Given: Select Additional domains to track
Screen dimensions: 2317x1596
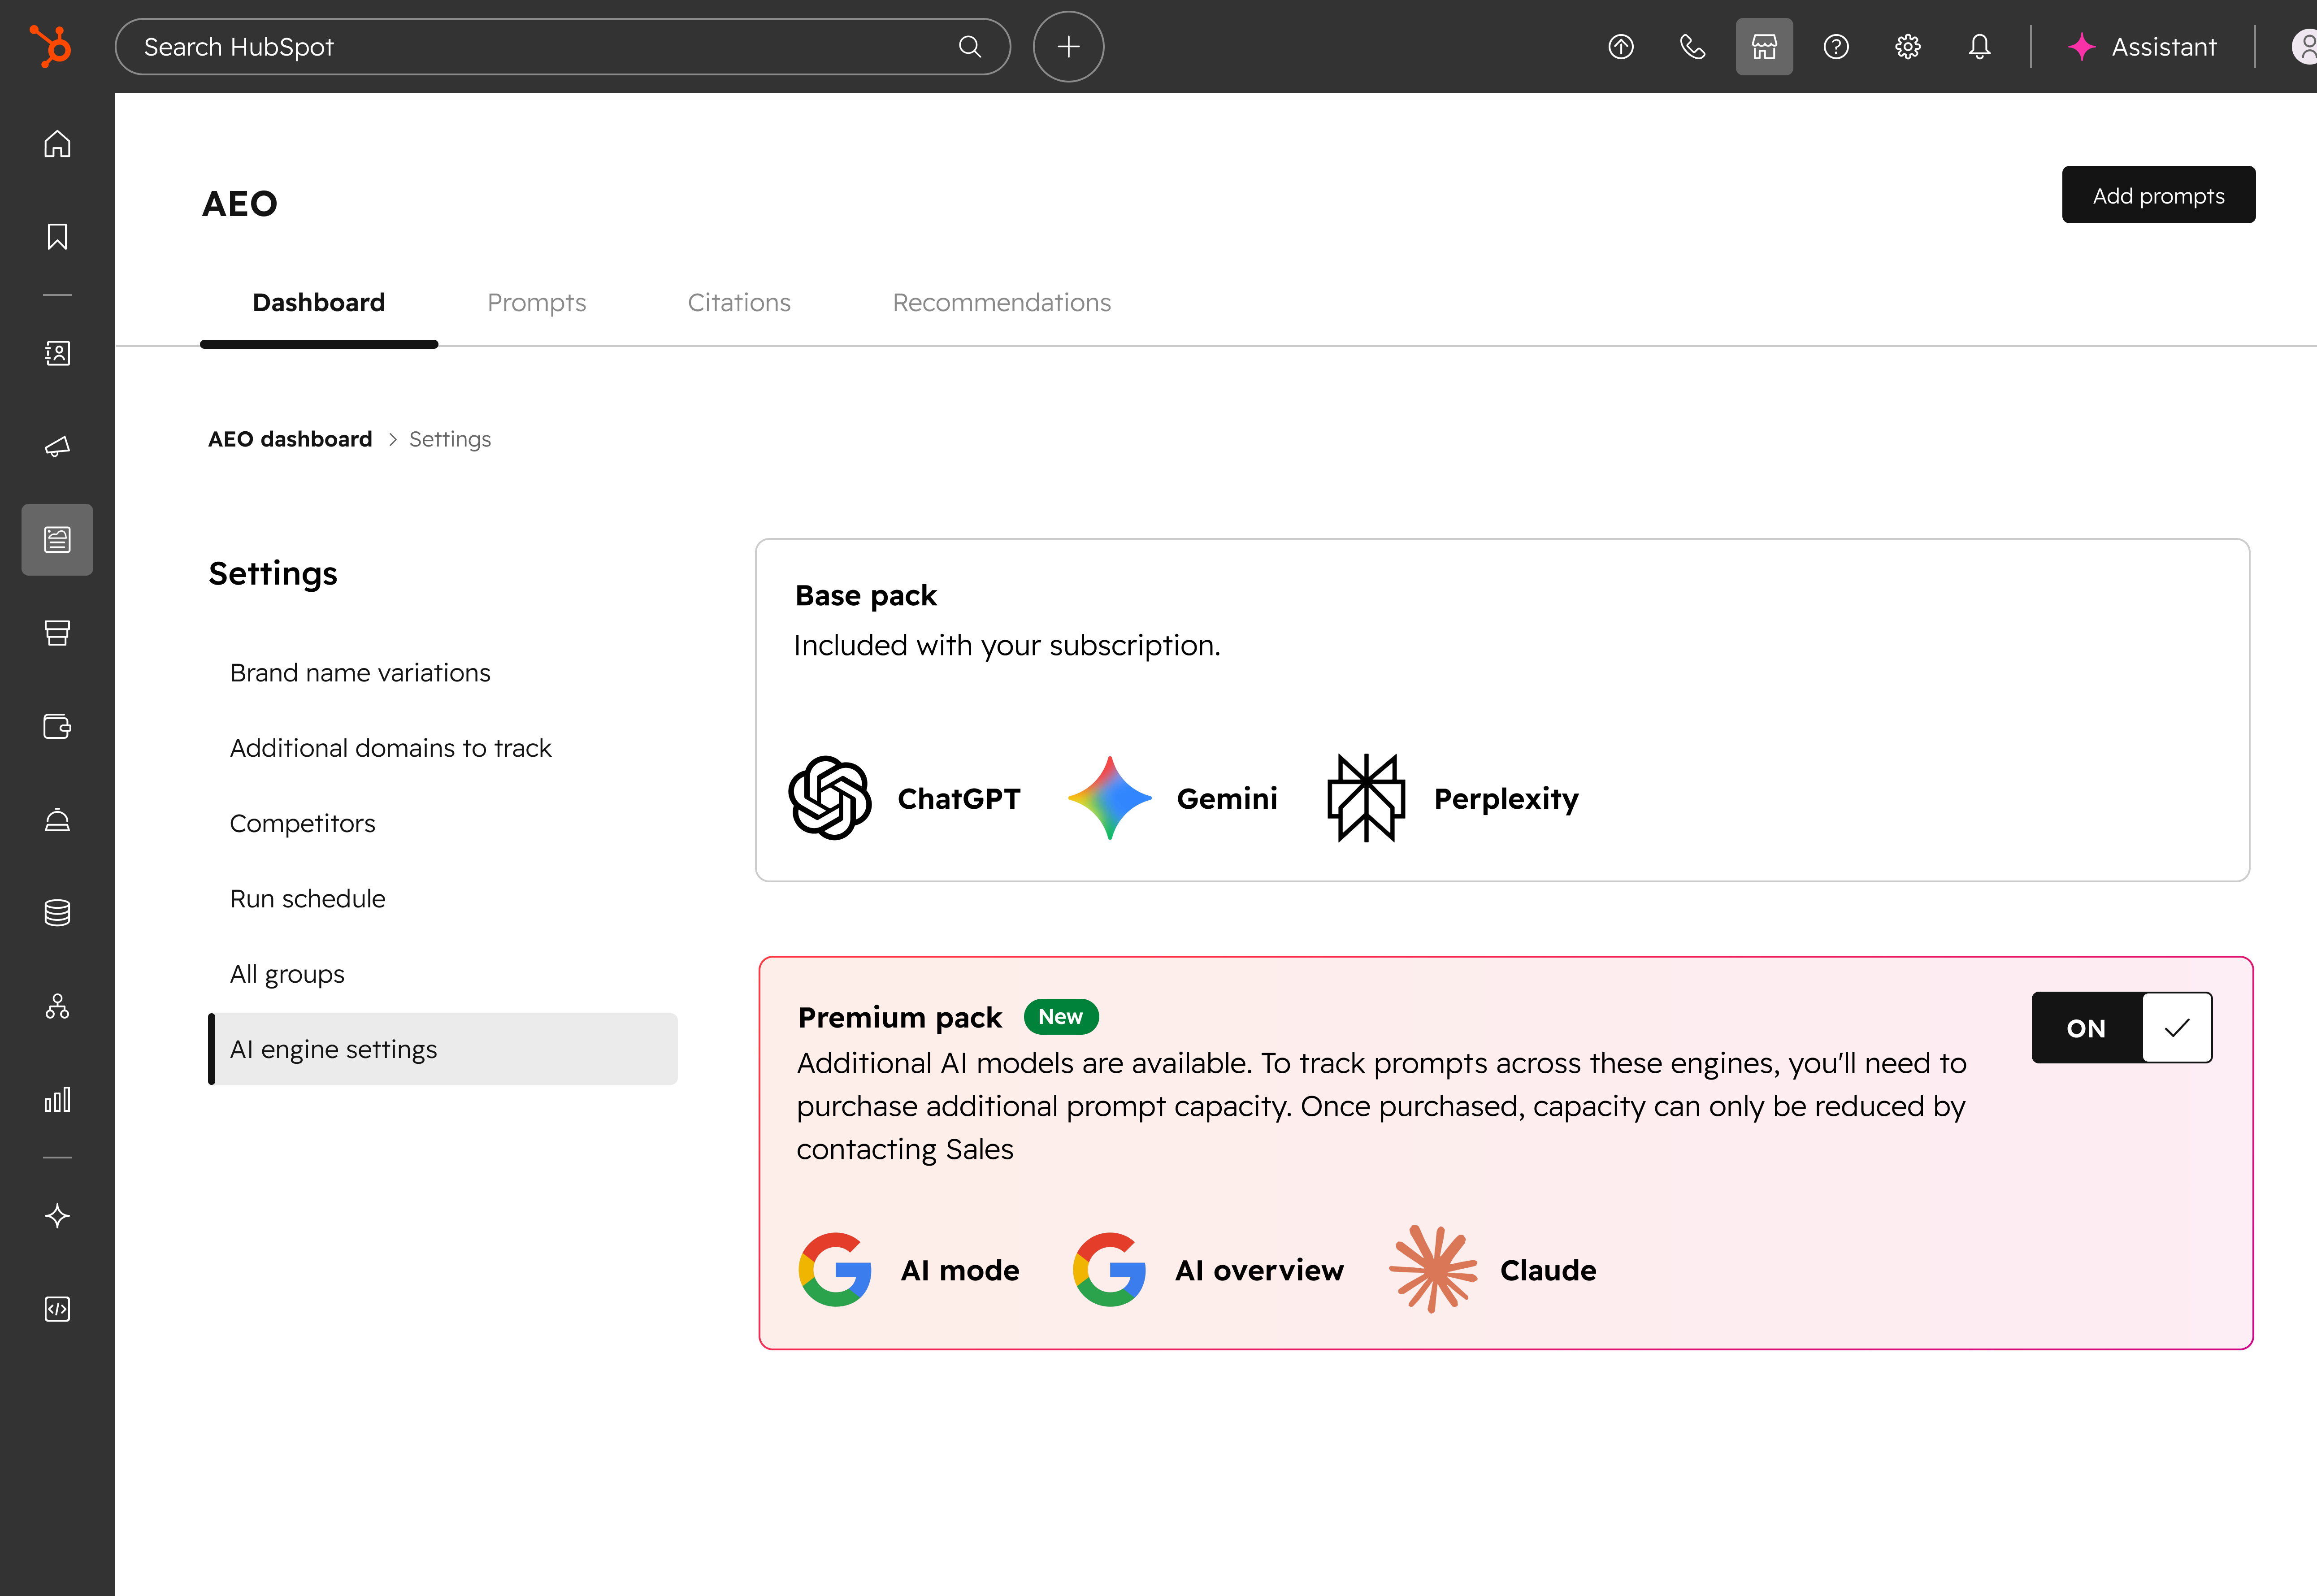Looking at the screenshot, I should coord(390,748).
